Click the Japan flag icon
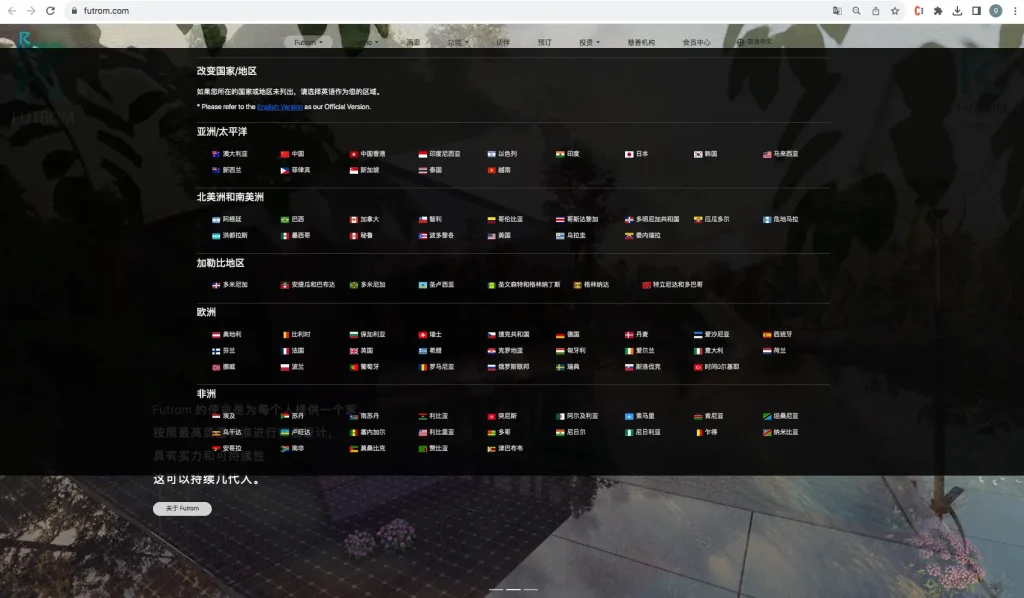The width and height of the screenshot is (1024, 598). pyautogui.click(x=630, y=154)
